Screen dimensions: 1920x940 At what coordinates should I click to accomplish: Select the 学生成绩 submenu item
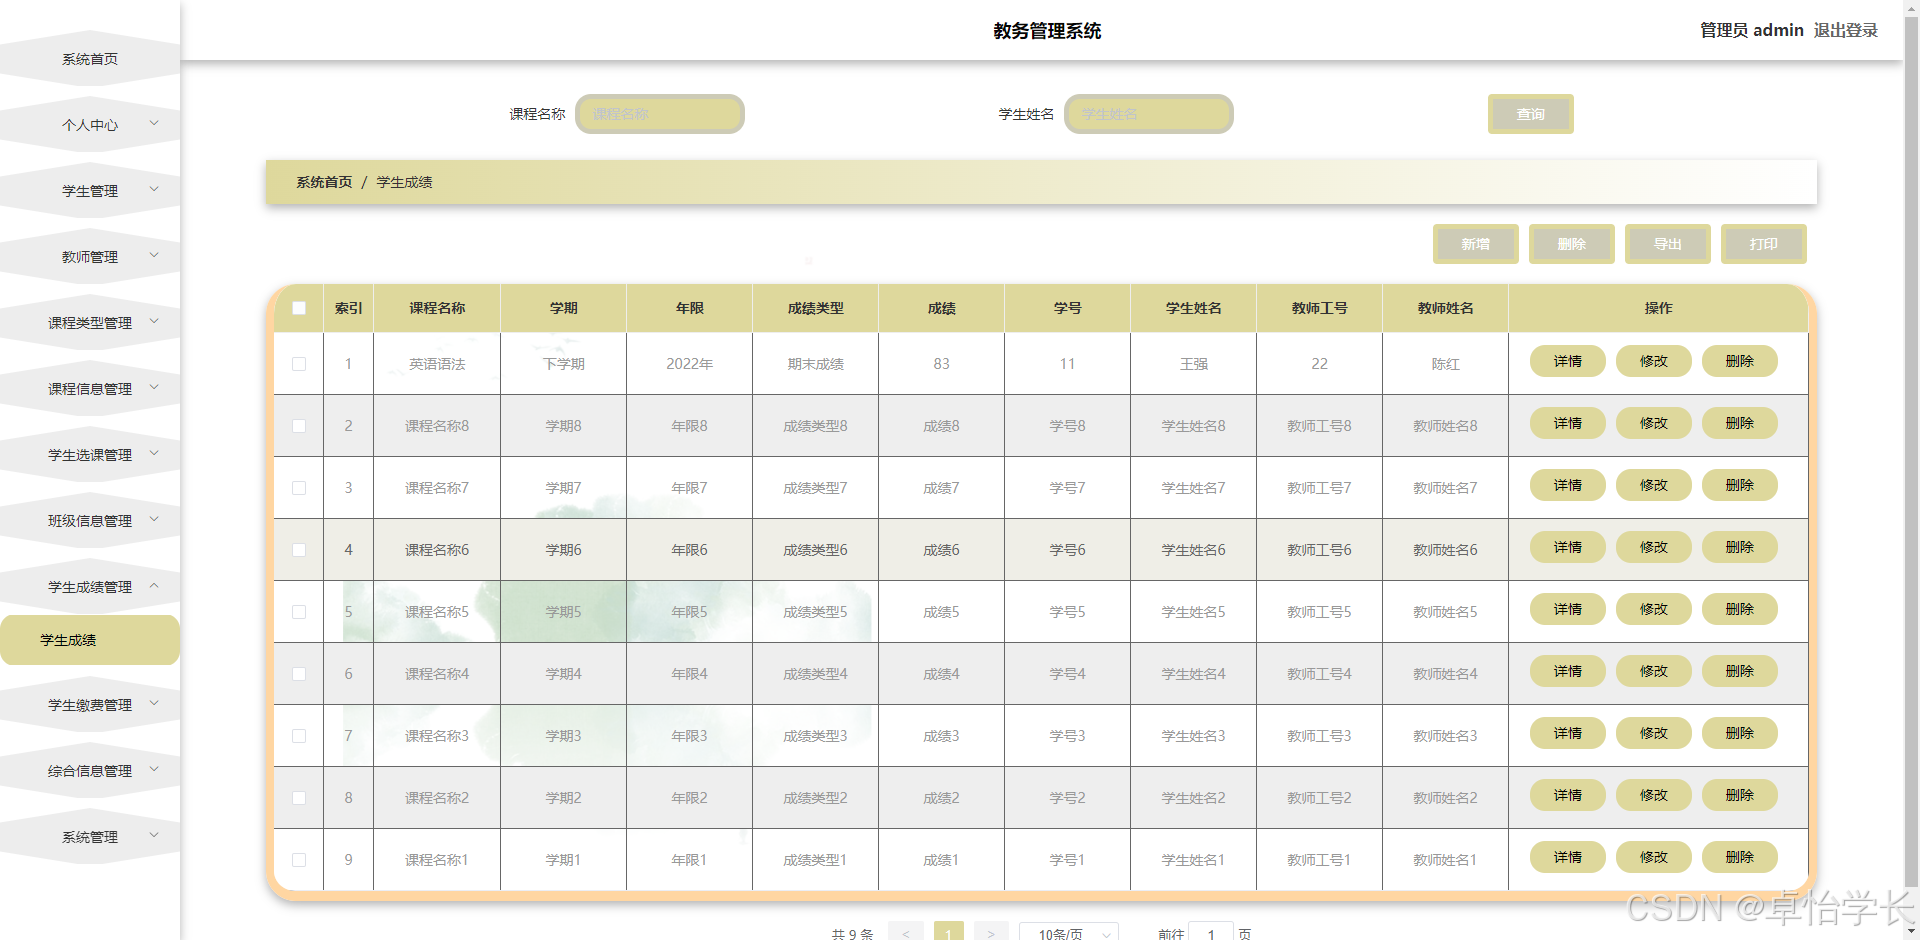(x=90, y=640)
